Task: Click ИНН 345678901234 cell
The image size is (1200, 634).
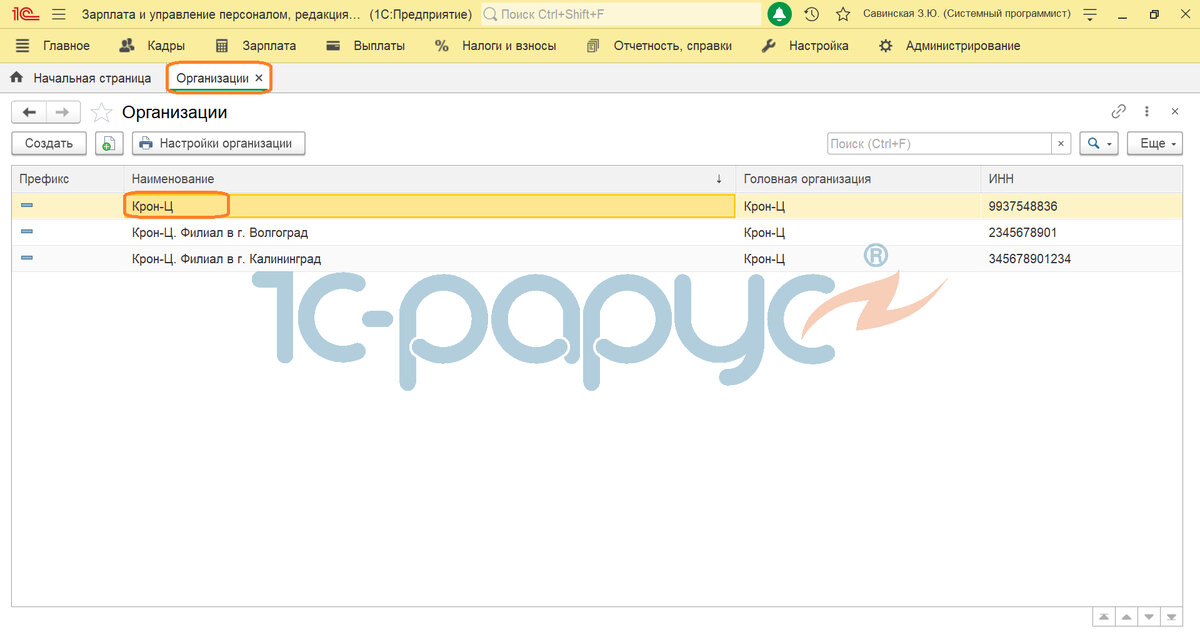Action: pyautogui.click(x=1081, y=258)
